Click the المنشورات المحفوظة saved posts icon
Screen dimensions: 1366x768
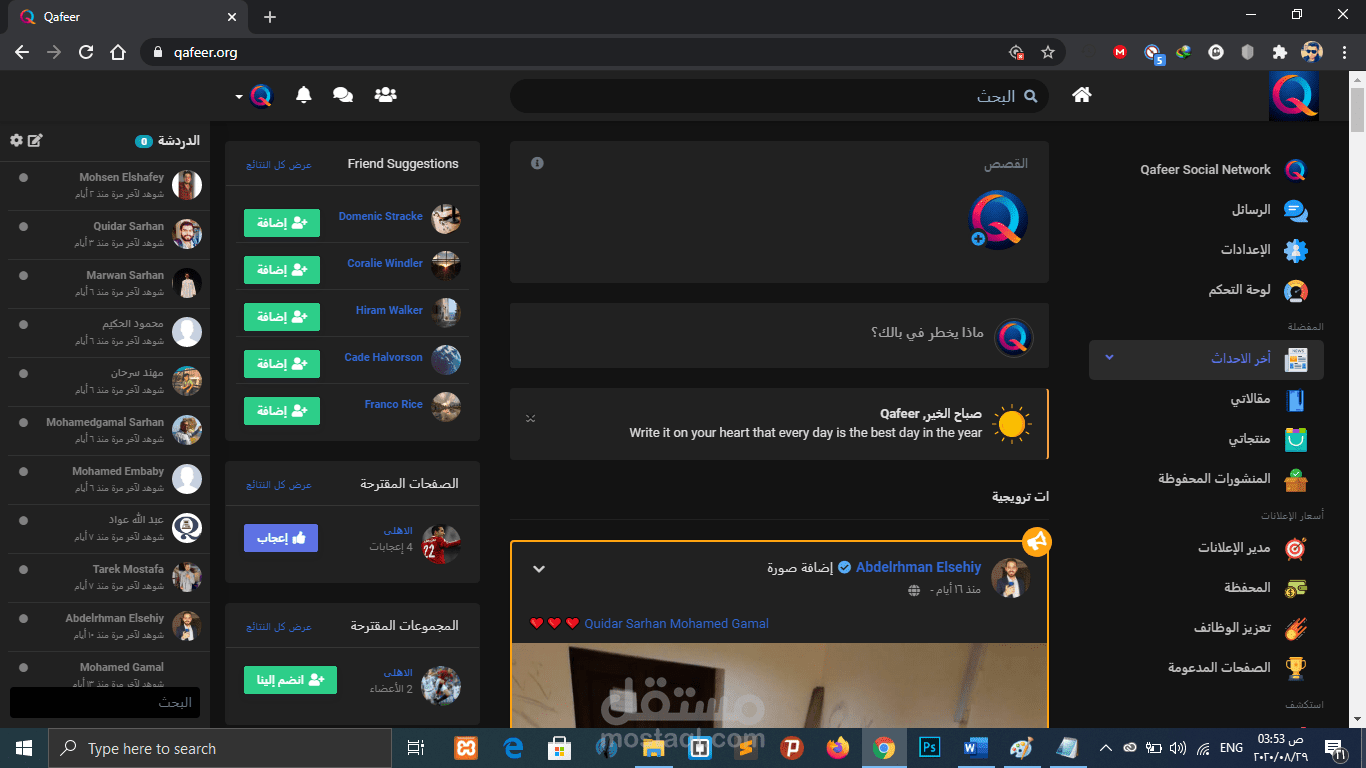point(1296,479)
